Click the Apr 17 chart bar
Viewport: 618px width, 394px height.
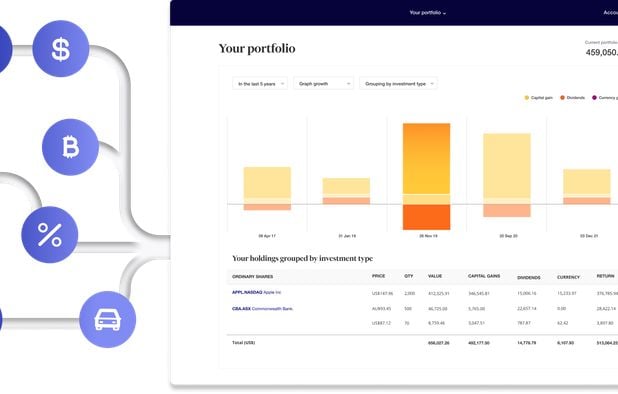tap(267, 188)
